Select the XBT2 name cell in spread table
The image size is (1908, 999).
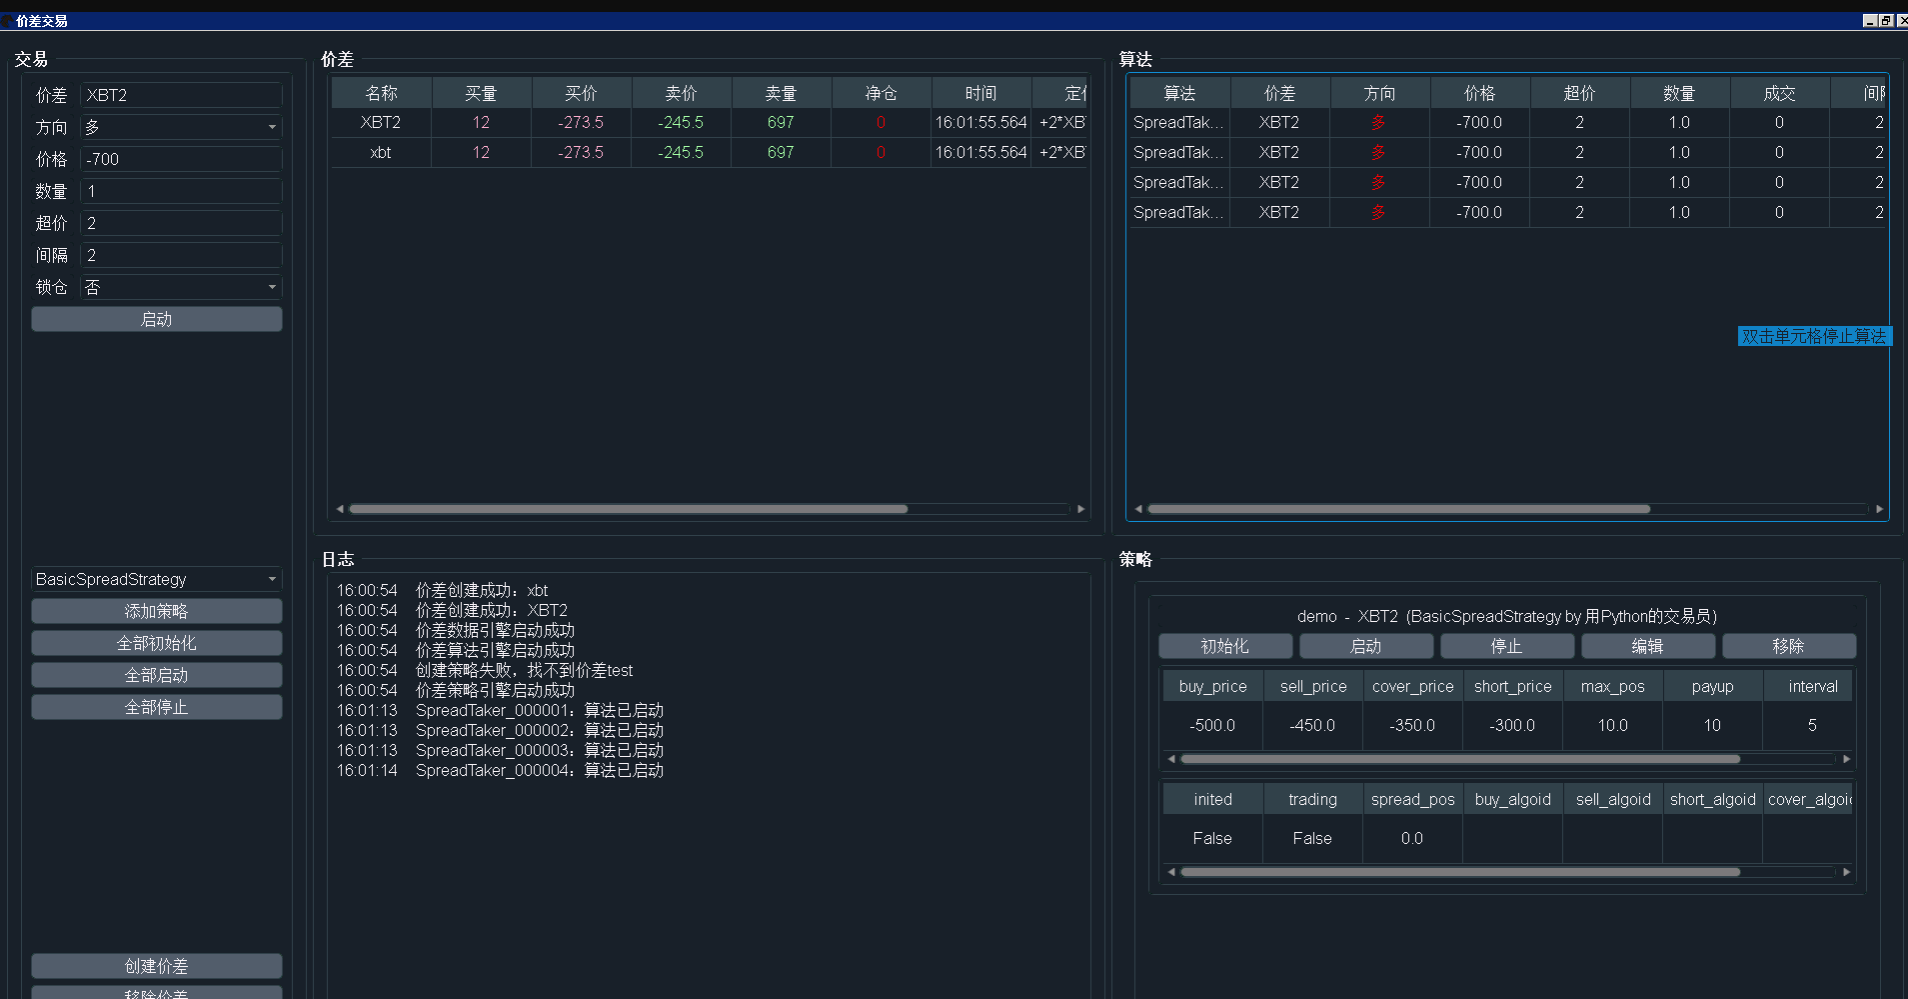coord(381,122)
